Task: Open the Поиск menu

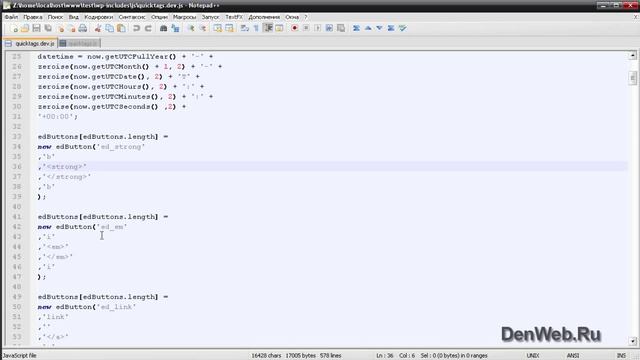Action: pos(55,17)
